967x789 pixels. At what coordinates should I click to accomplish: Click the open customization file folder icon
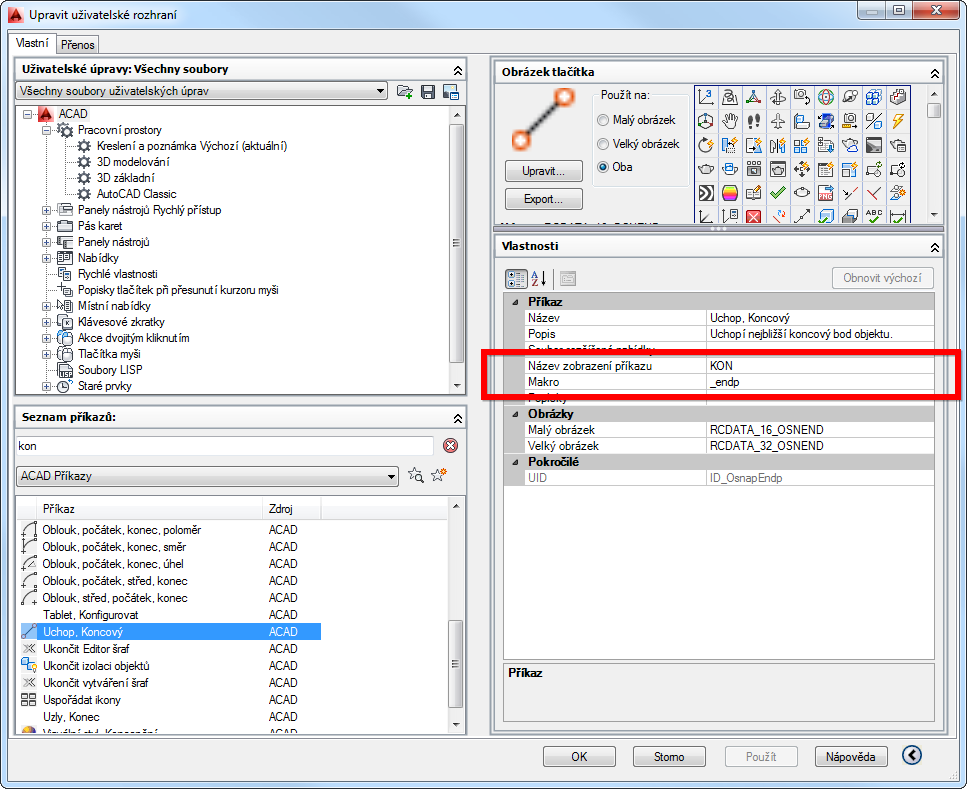pos(405,92)
